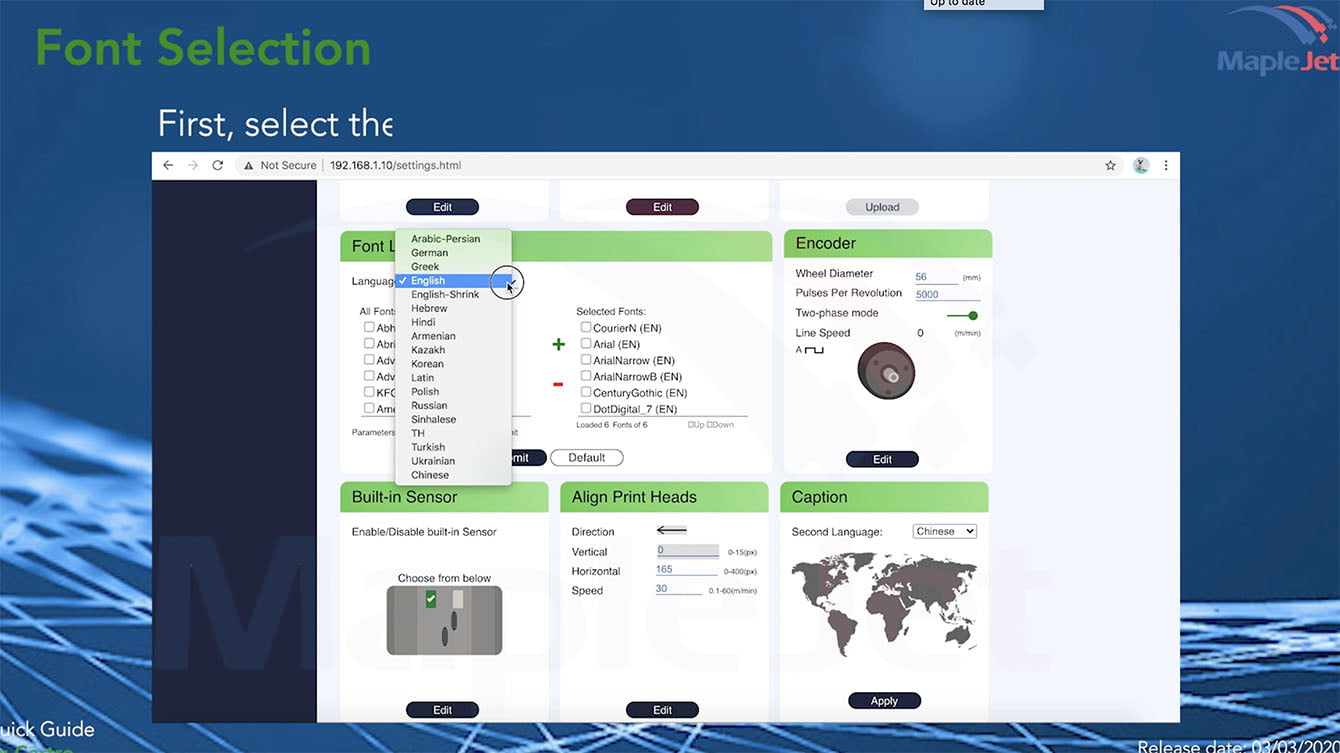Open the Second Language dropdown
Viewport: 1340px width, 753px height.
click(x=944, y=531)
